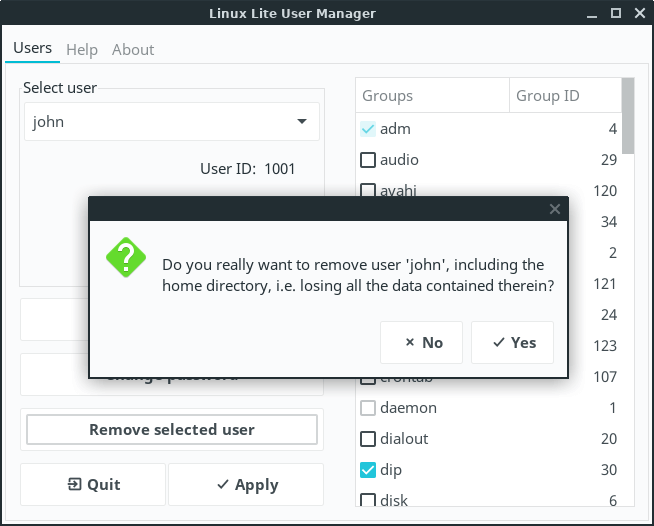
Task: Close the confirmation dialog with X
Action: [555, 209]
